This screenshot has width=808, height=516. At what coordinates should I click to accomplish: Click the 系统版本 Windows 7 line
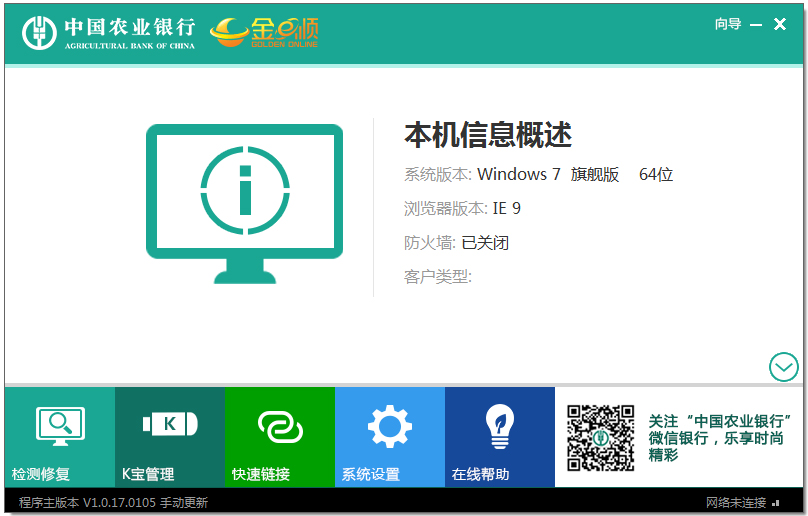538,175
